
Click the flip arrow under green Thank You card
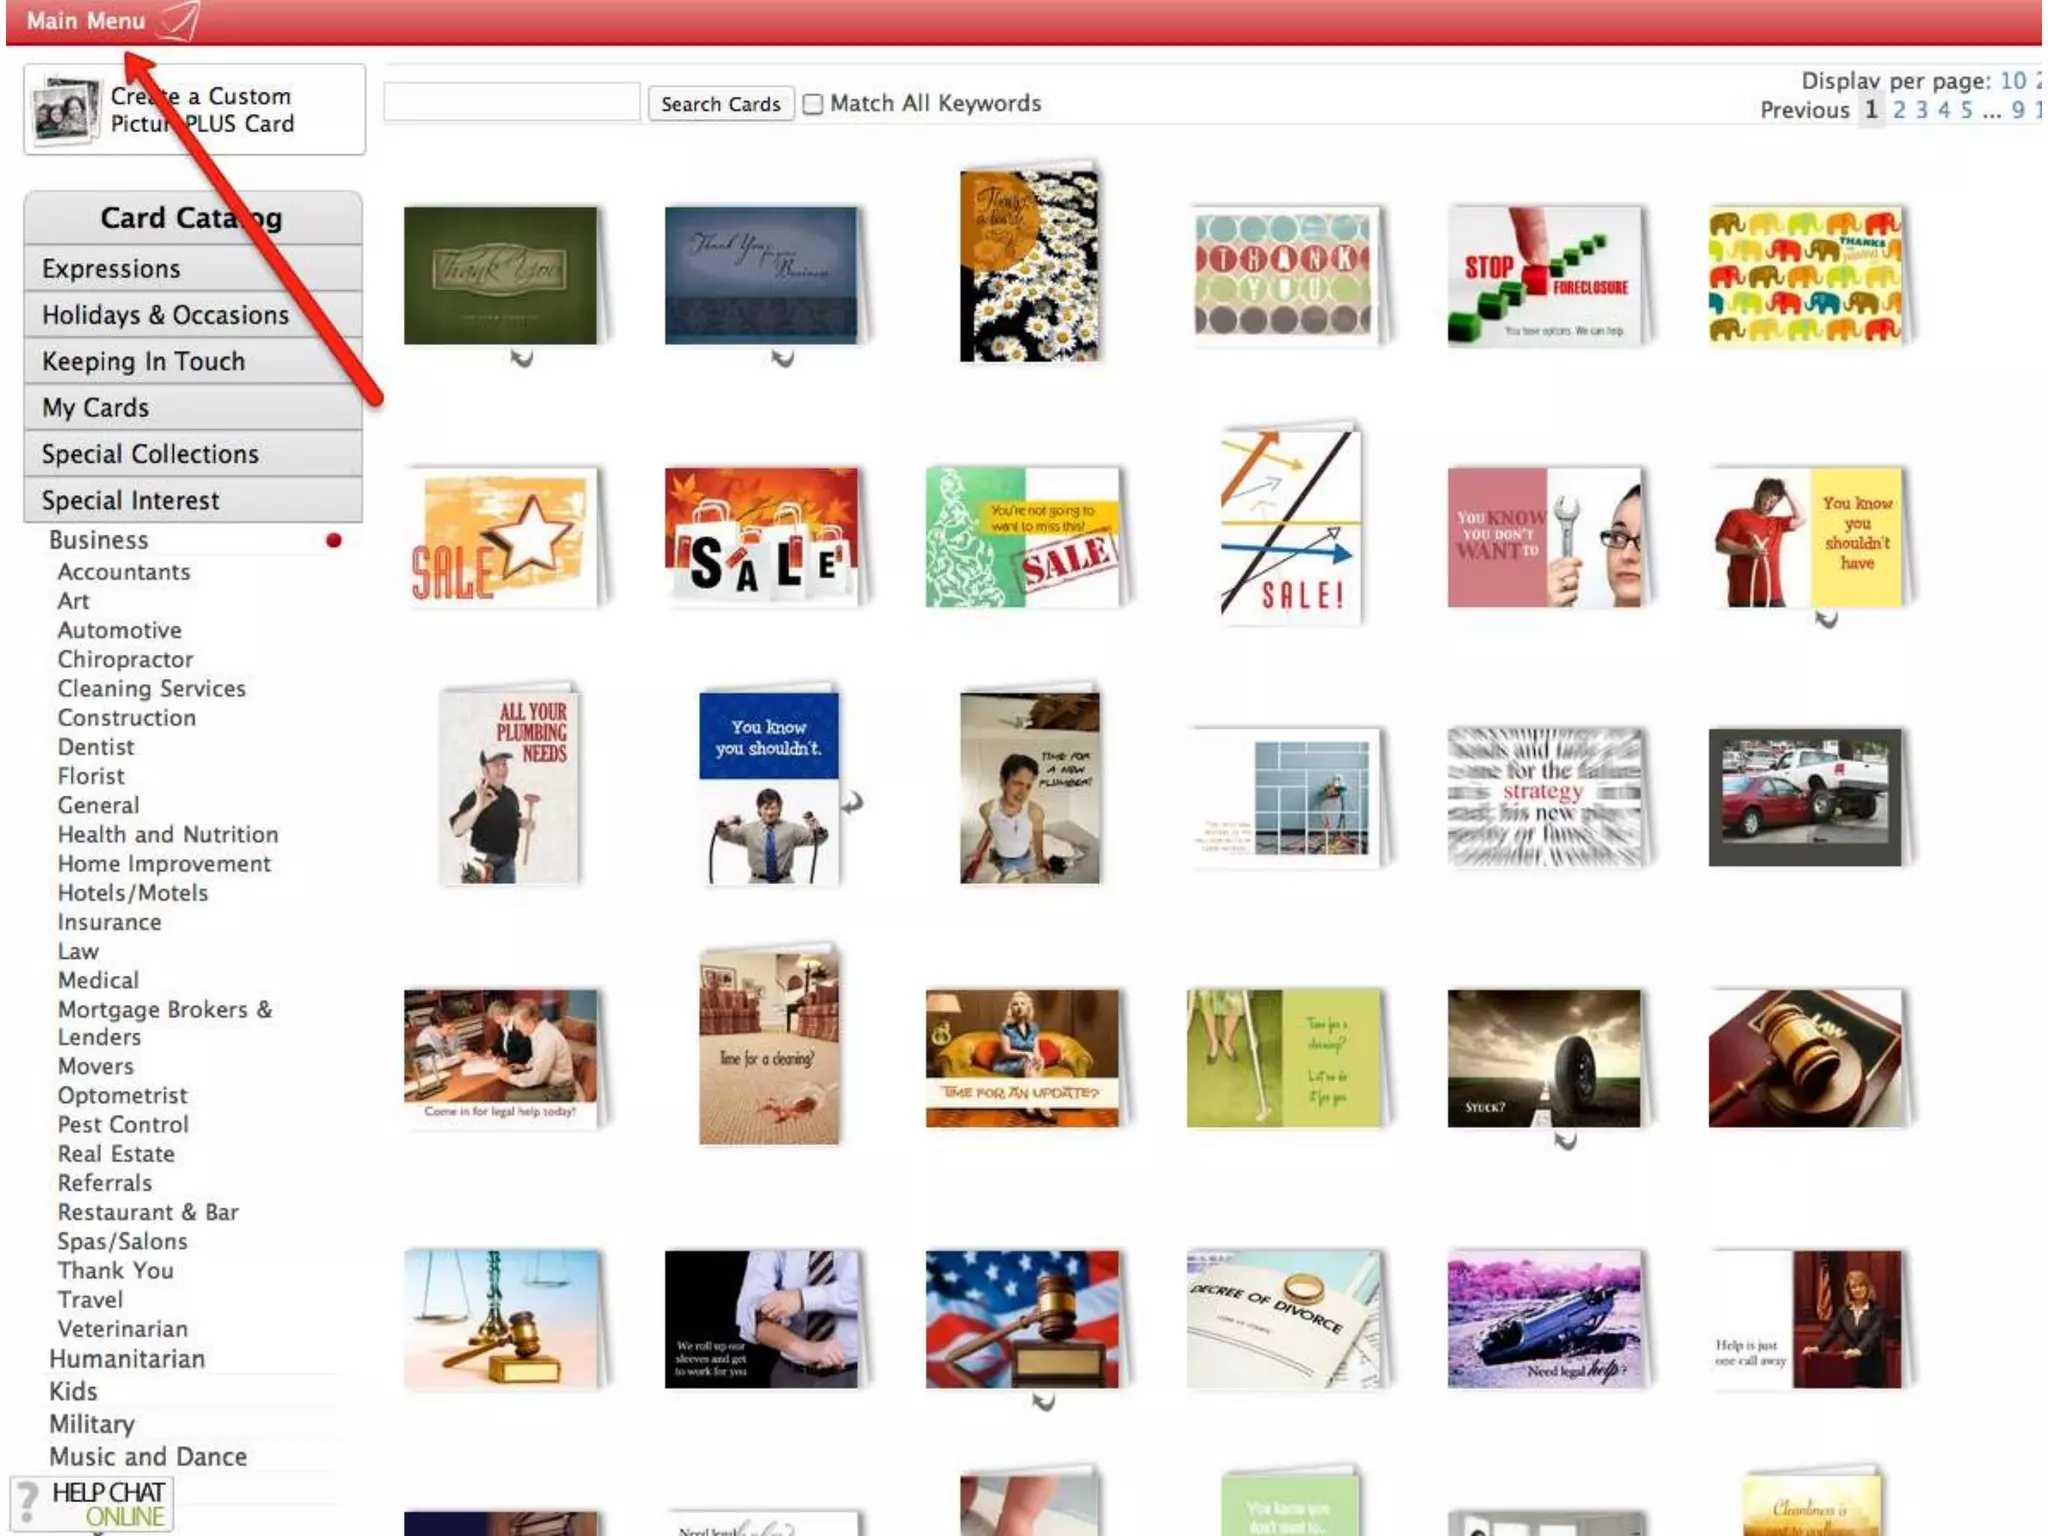tap(521, 357)
